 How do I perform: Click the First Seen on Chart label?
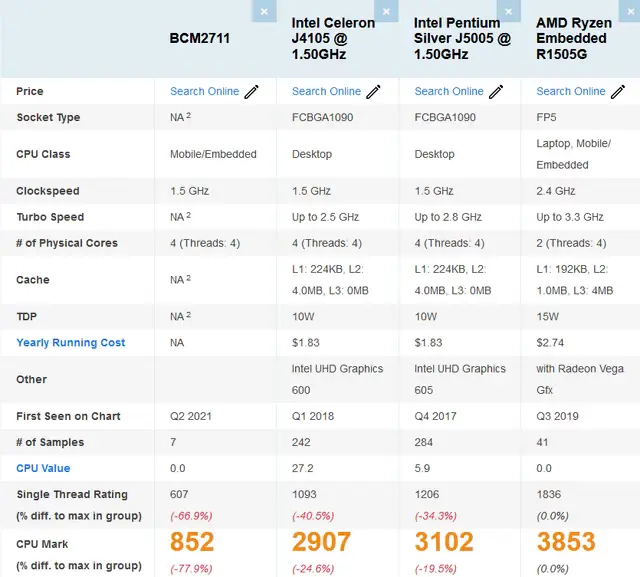pyautogui.click(x=68, y=416)
